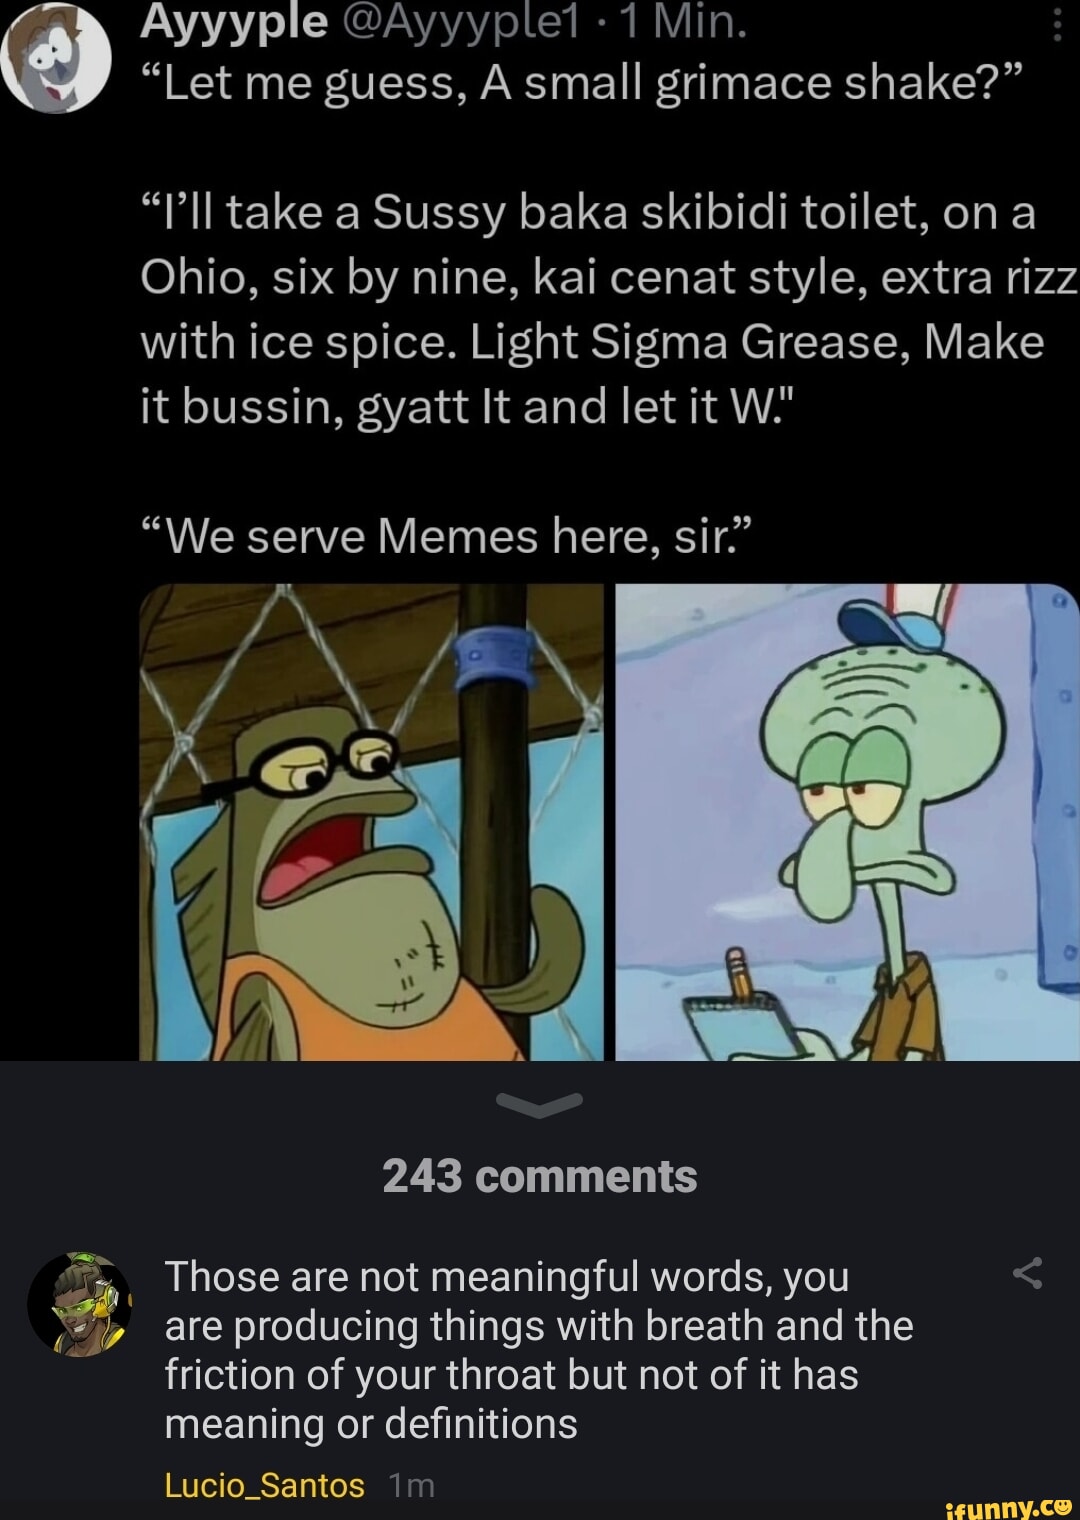Click Squidward's notepad in the right image
This screenshot has height=1520, width=1080.
tap(758, 1025)
